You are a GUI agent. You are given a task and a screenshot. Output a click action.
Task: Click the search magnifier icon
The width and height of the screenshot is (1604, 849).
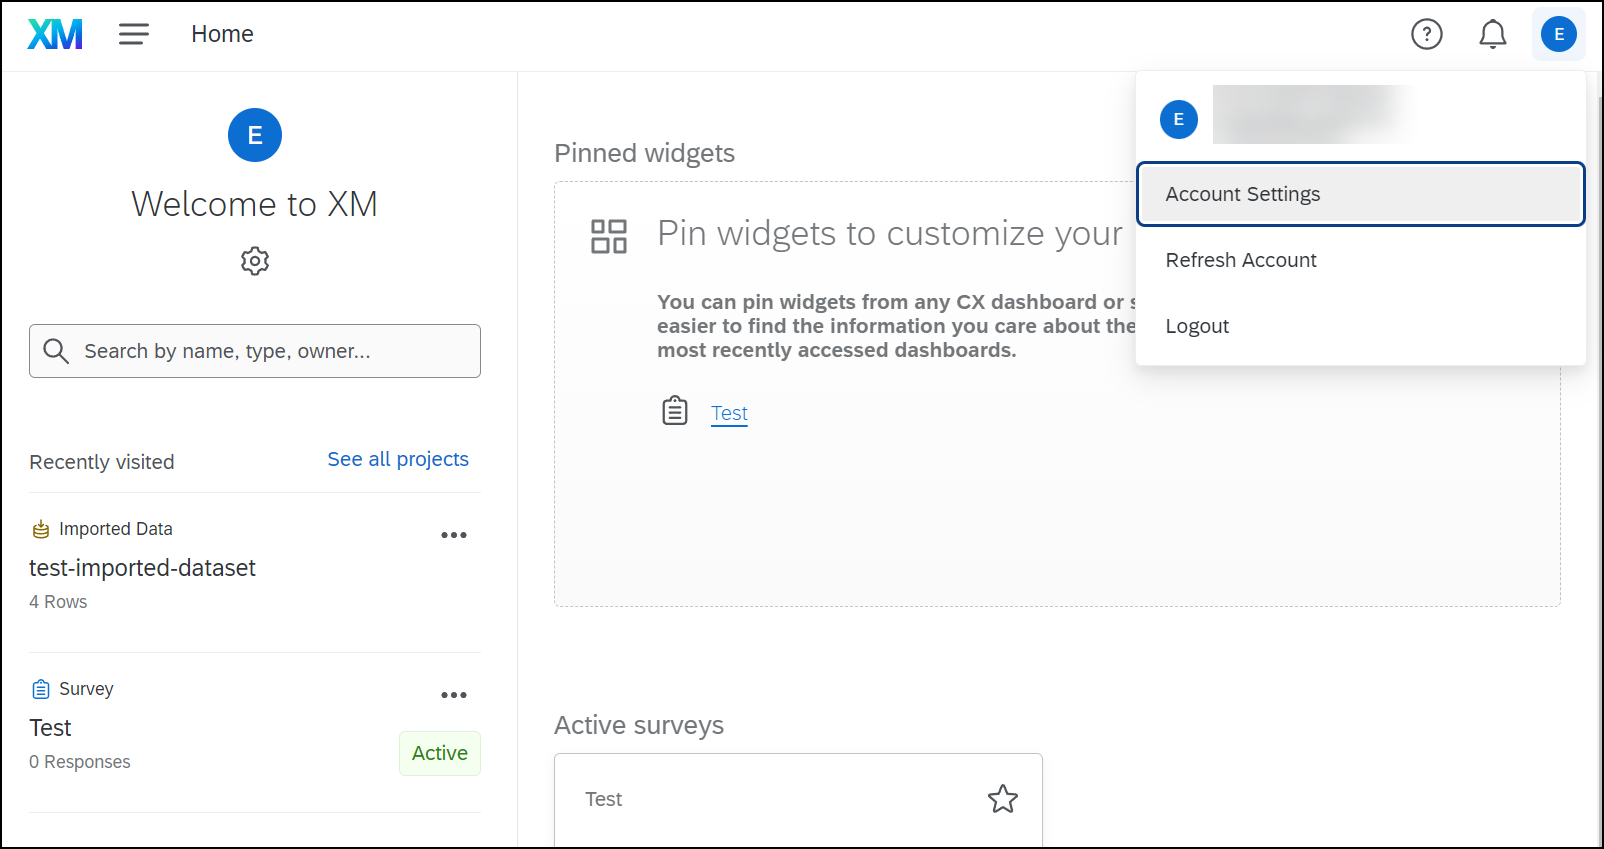pyautogui.click(x=56, y=351)
